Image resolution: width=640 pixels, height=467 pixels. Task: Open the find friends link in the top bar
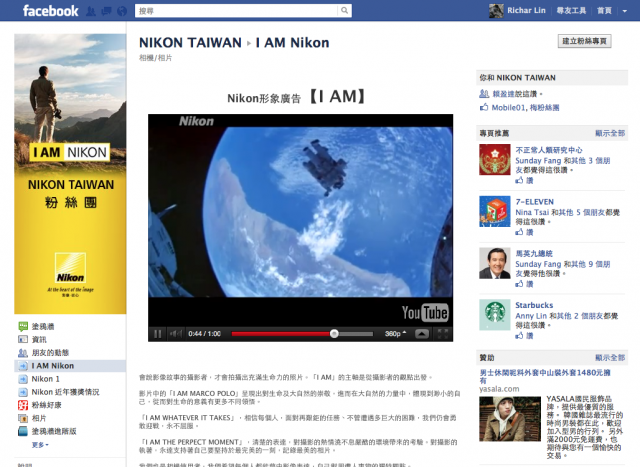[571, 11]
